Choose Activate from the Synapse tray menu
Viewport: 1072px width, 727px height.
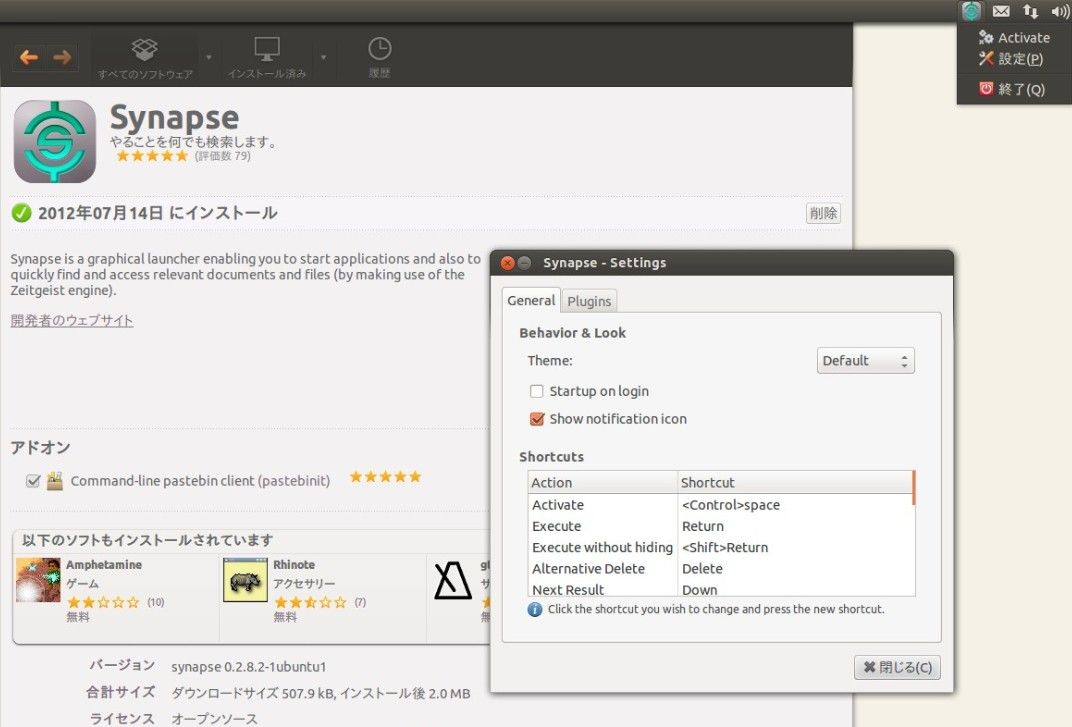pos(1014,38)
